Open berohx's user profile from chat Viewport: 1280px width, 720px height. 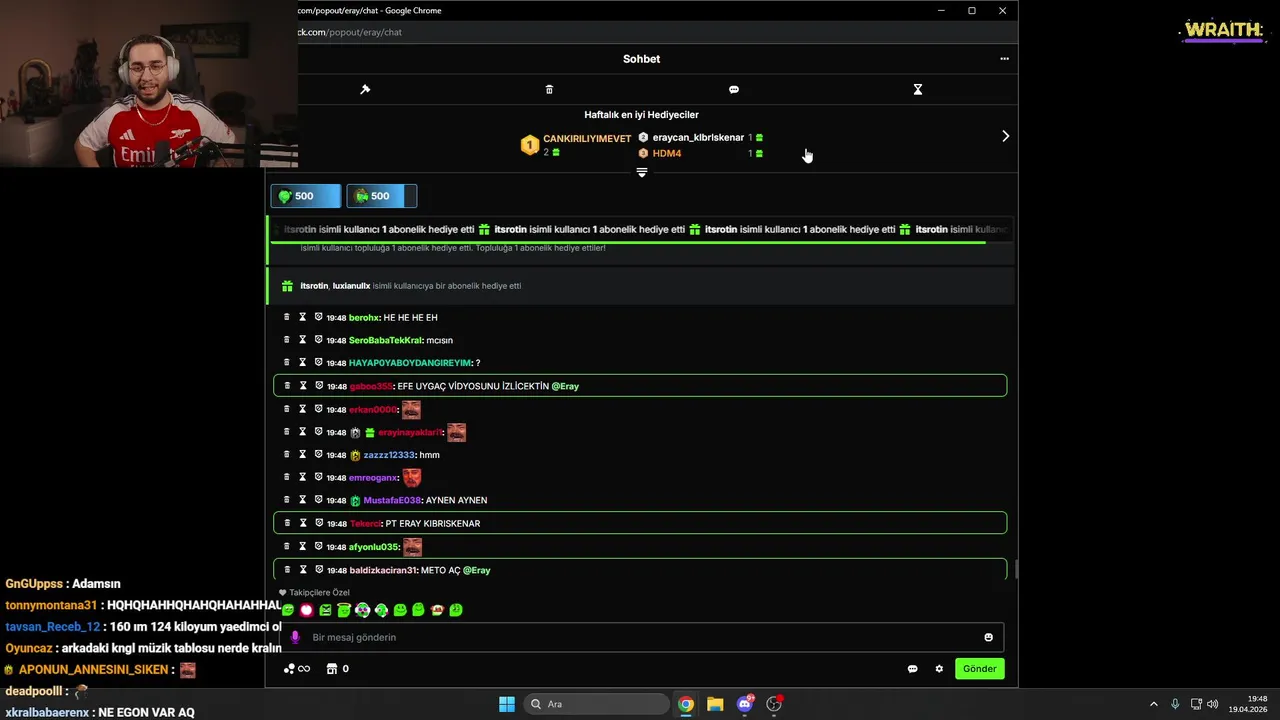tap(363, 318)
